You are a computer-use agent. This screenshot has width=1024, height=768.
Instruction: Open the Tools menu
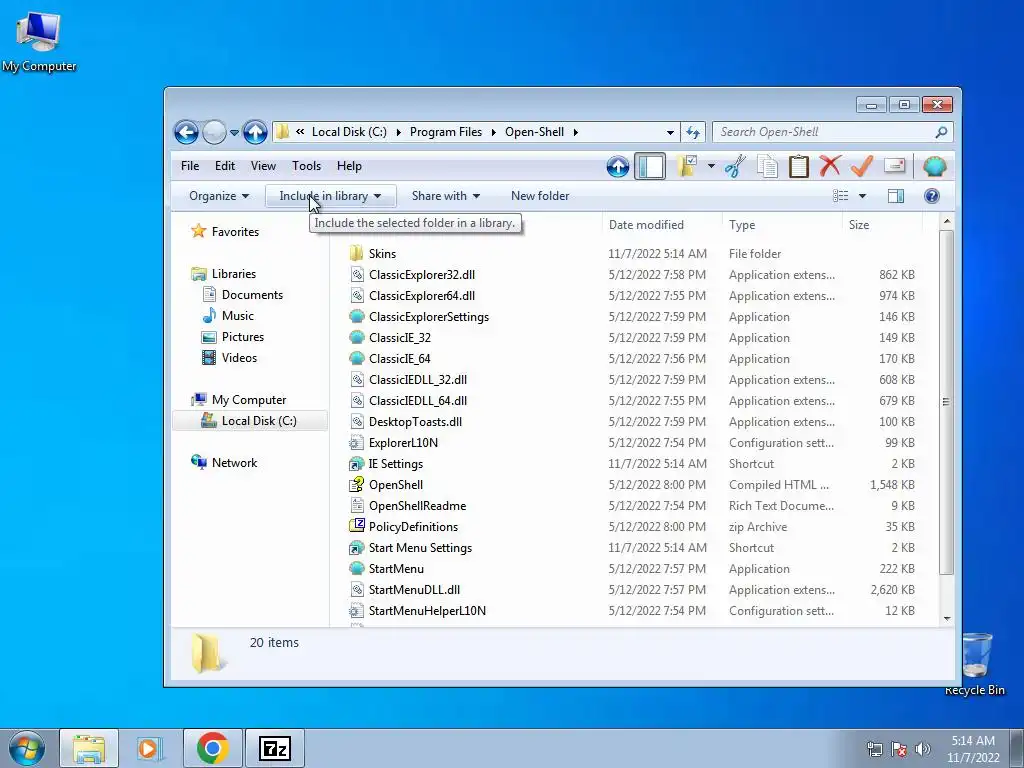click(x=306, y=166)
